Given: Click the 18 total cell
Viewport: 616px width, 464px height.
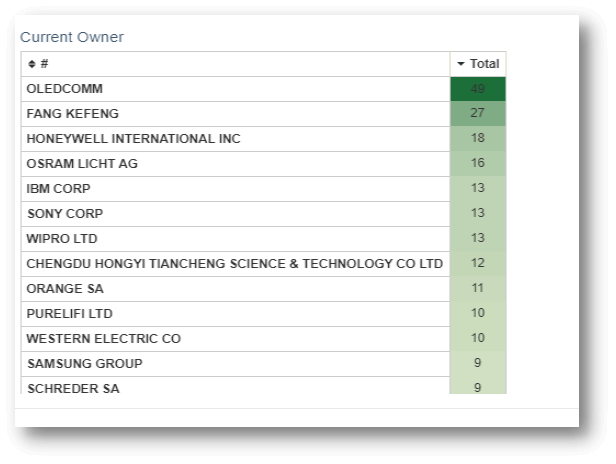Looking at the screenshot, I should pos(478,139).
